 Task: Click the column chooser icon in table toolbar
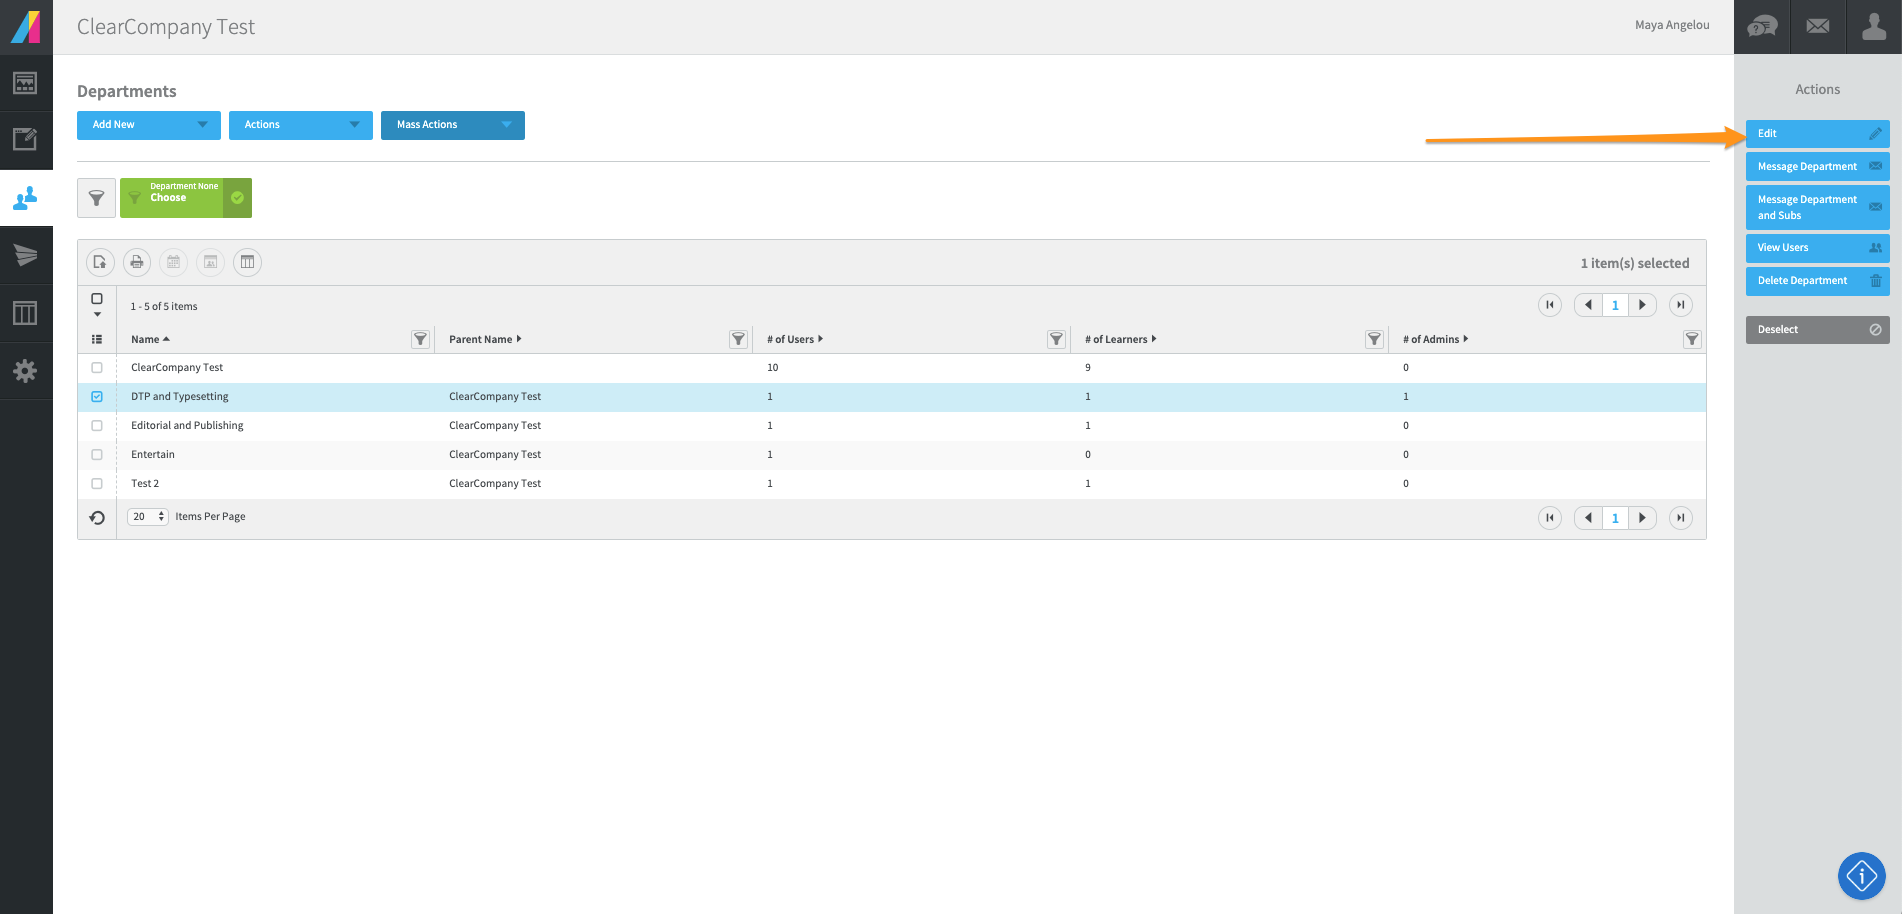click(247, 262)
